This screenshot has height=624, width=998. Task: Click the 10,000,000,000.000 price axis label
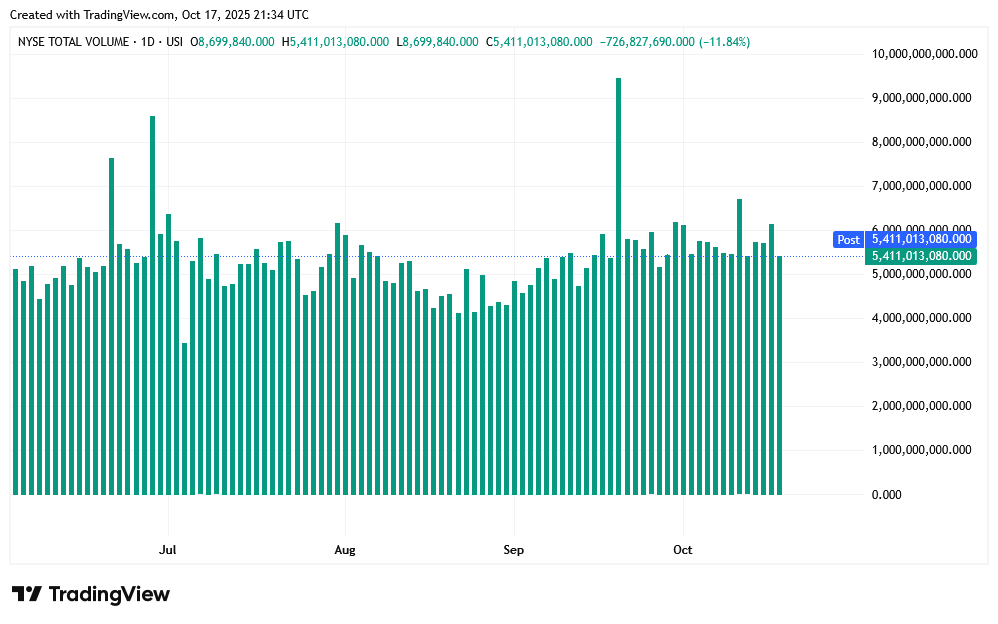[920, 54]
